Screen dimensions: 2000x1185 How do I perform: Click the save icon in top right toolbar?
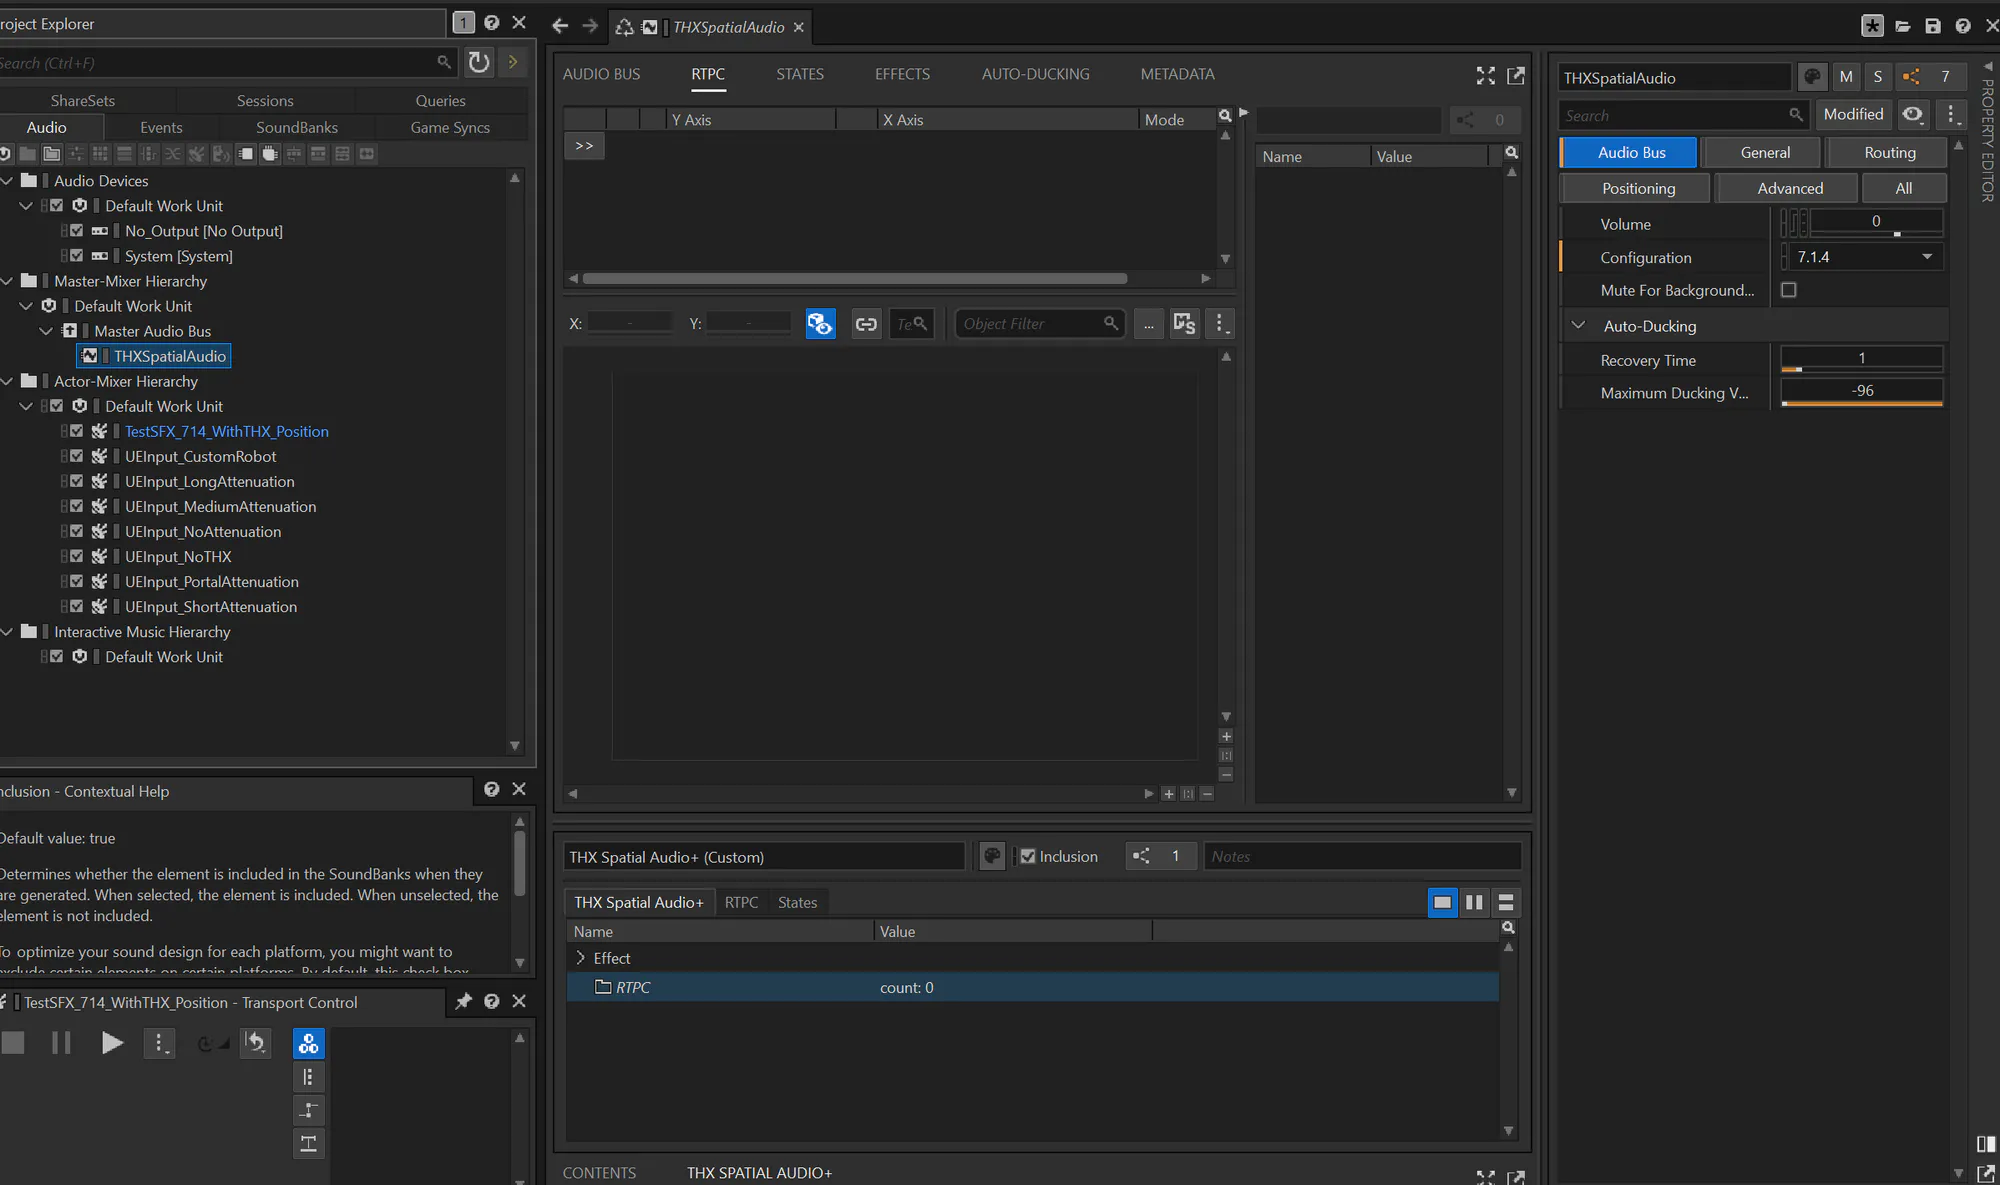(x=1932, y=26)
